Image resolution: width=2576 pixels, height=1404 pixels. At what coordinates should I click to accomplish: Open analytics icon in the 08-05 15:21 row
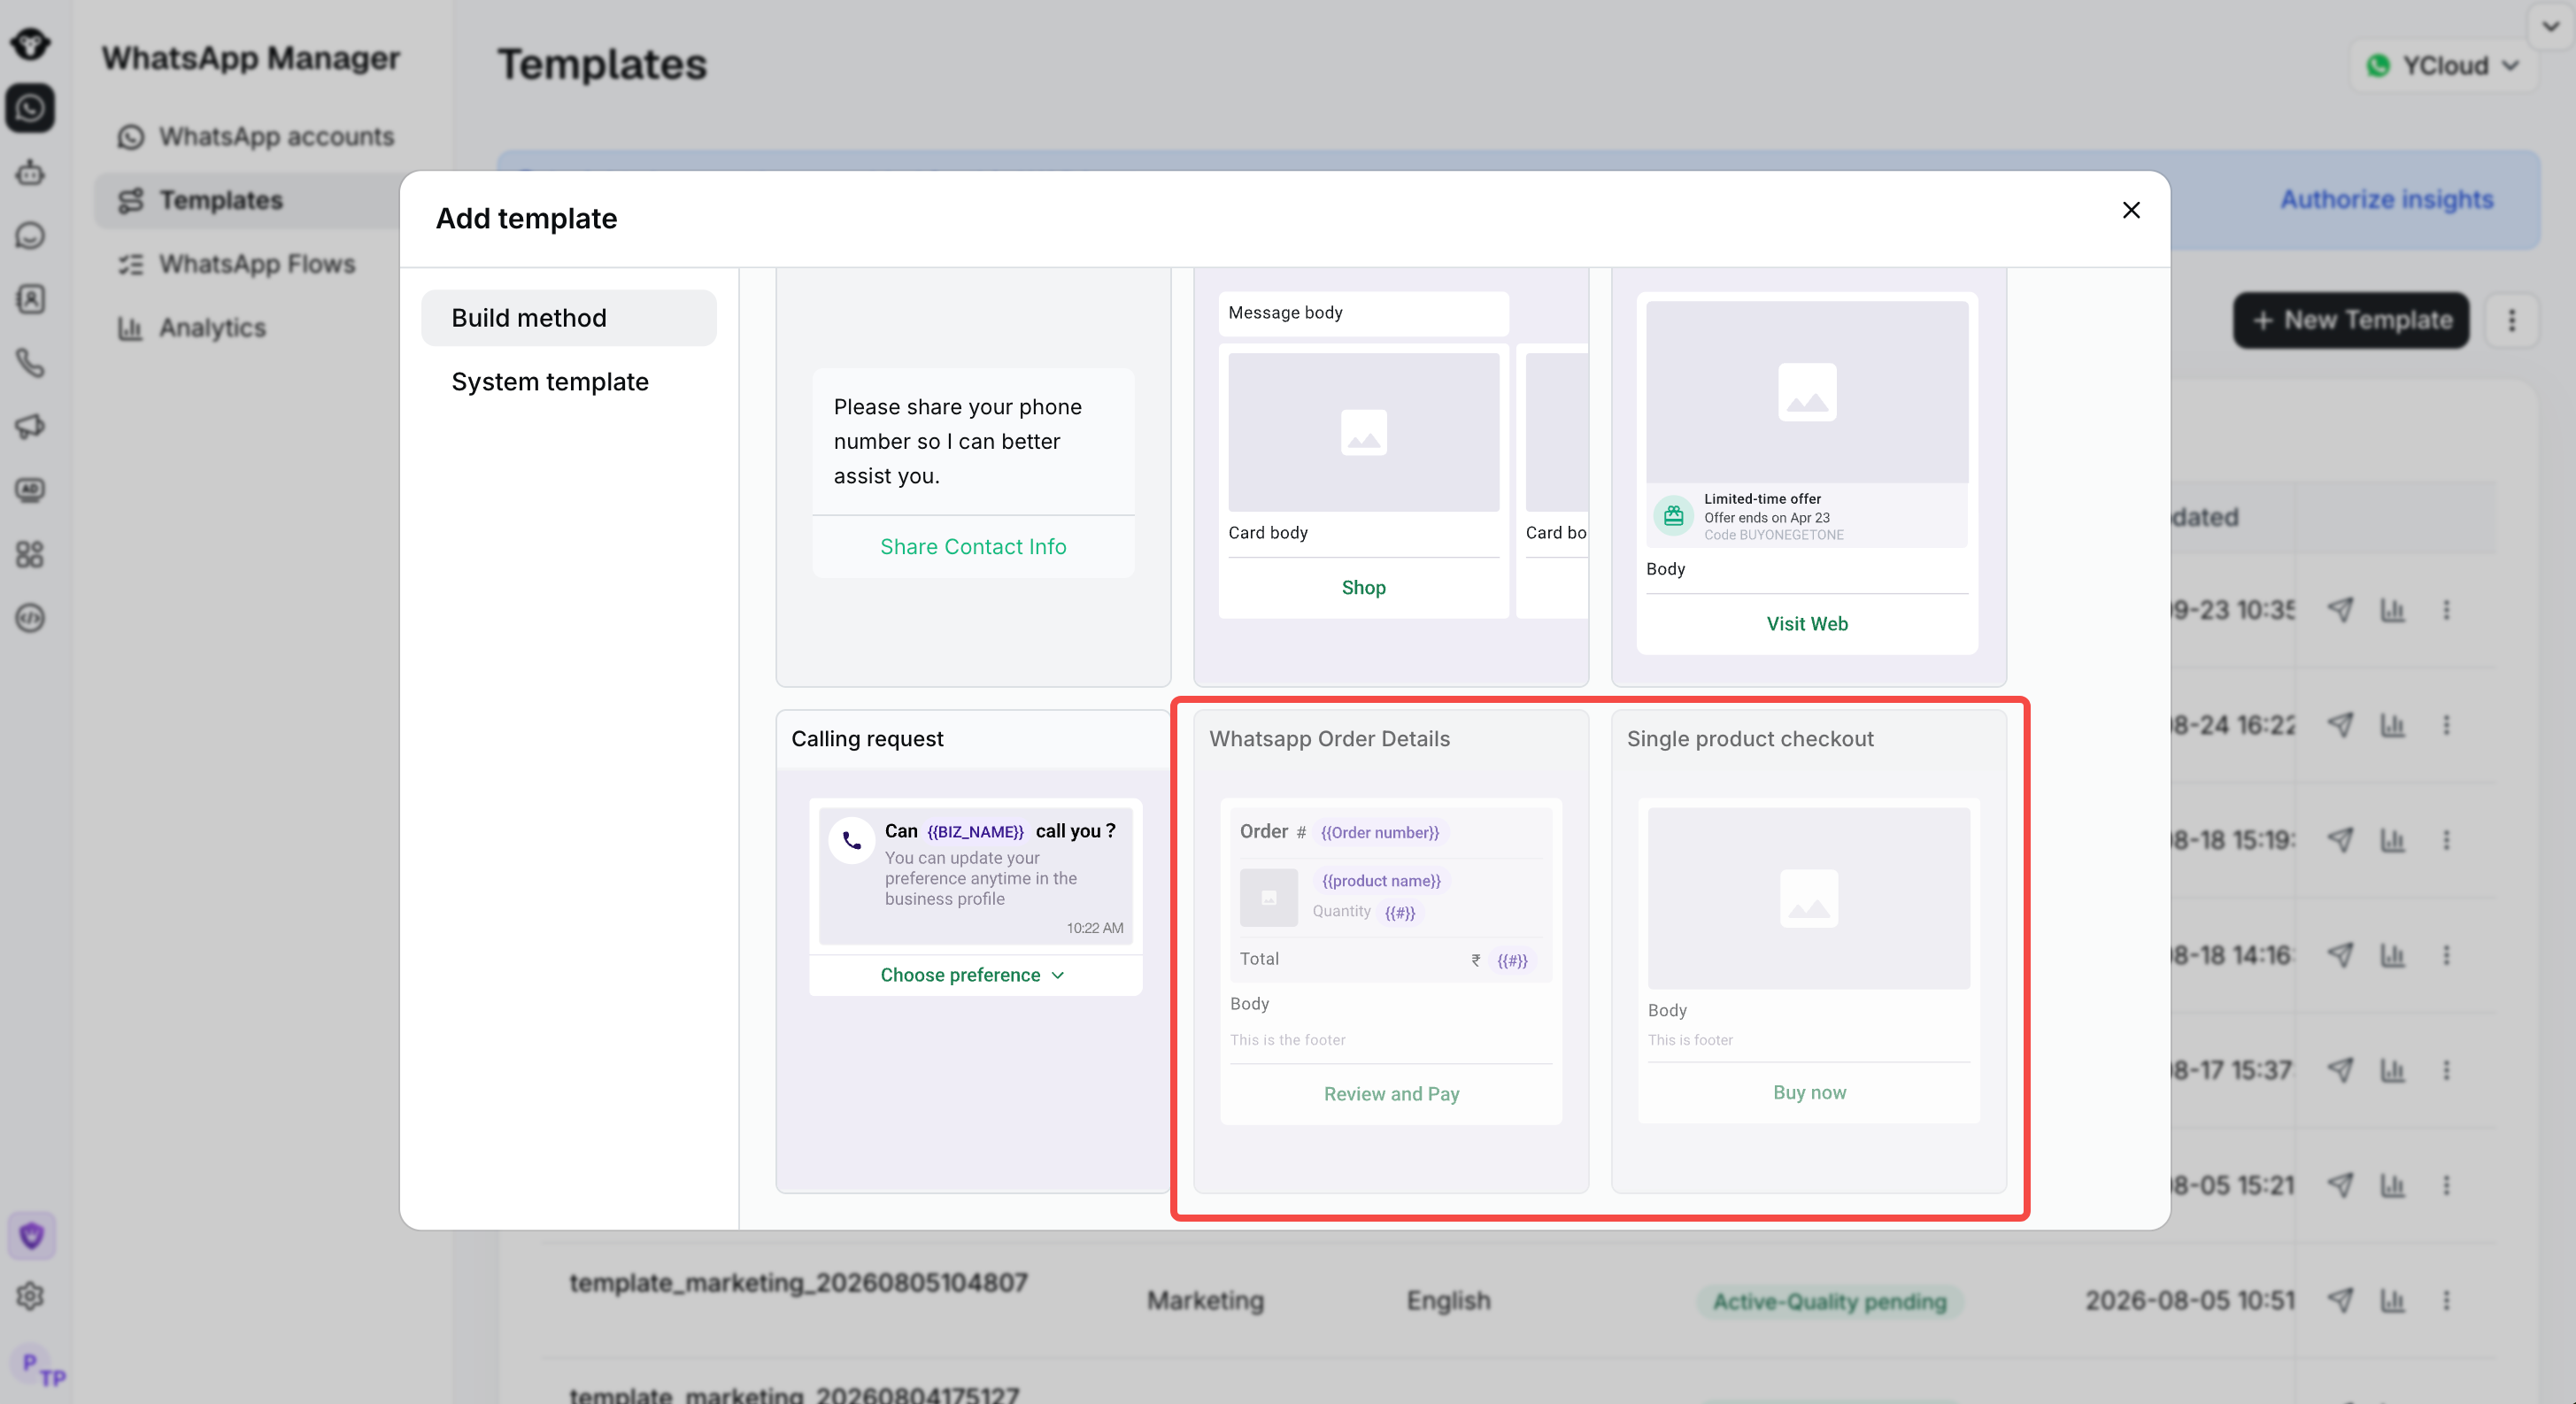pyautogui.click(x=2392, y=1185)
